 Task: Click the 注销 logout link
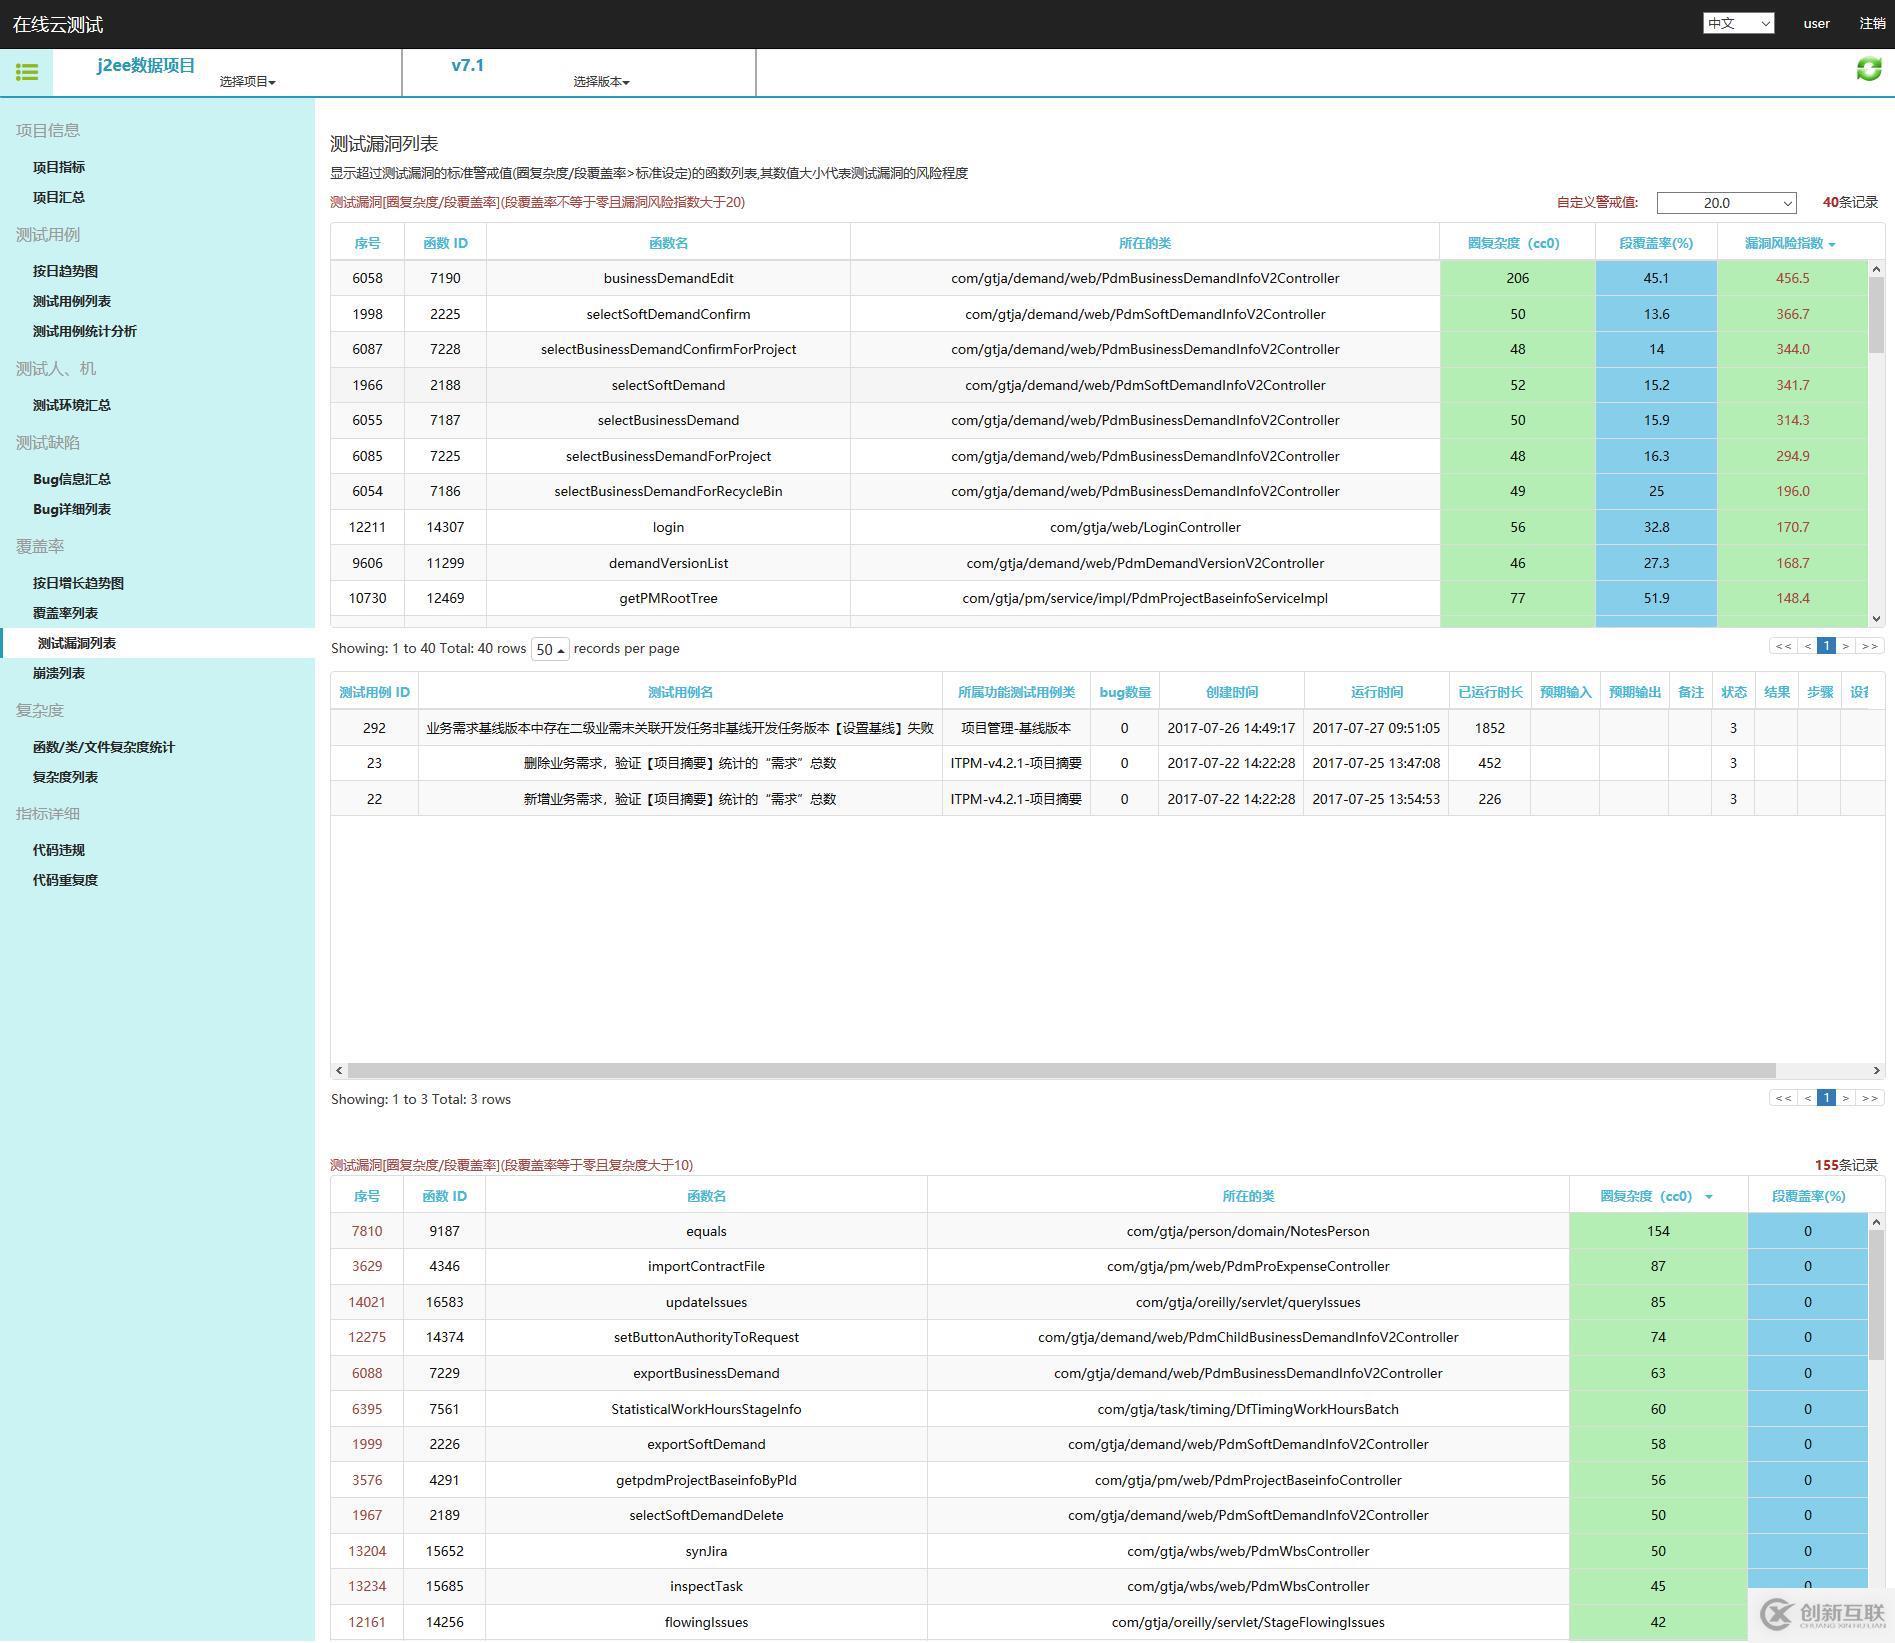(x=1872, y=23)
